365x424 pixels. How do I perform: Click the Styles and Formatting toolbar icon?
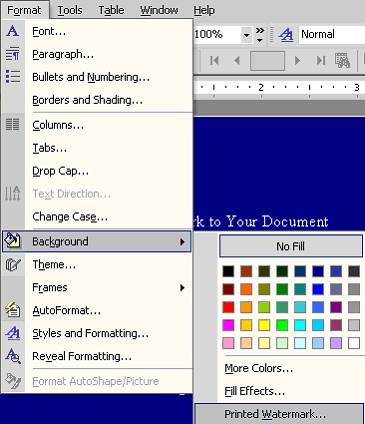coord(286,34)
